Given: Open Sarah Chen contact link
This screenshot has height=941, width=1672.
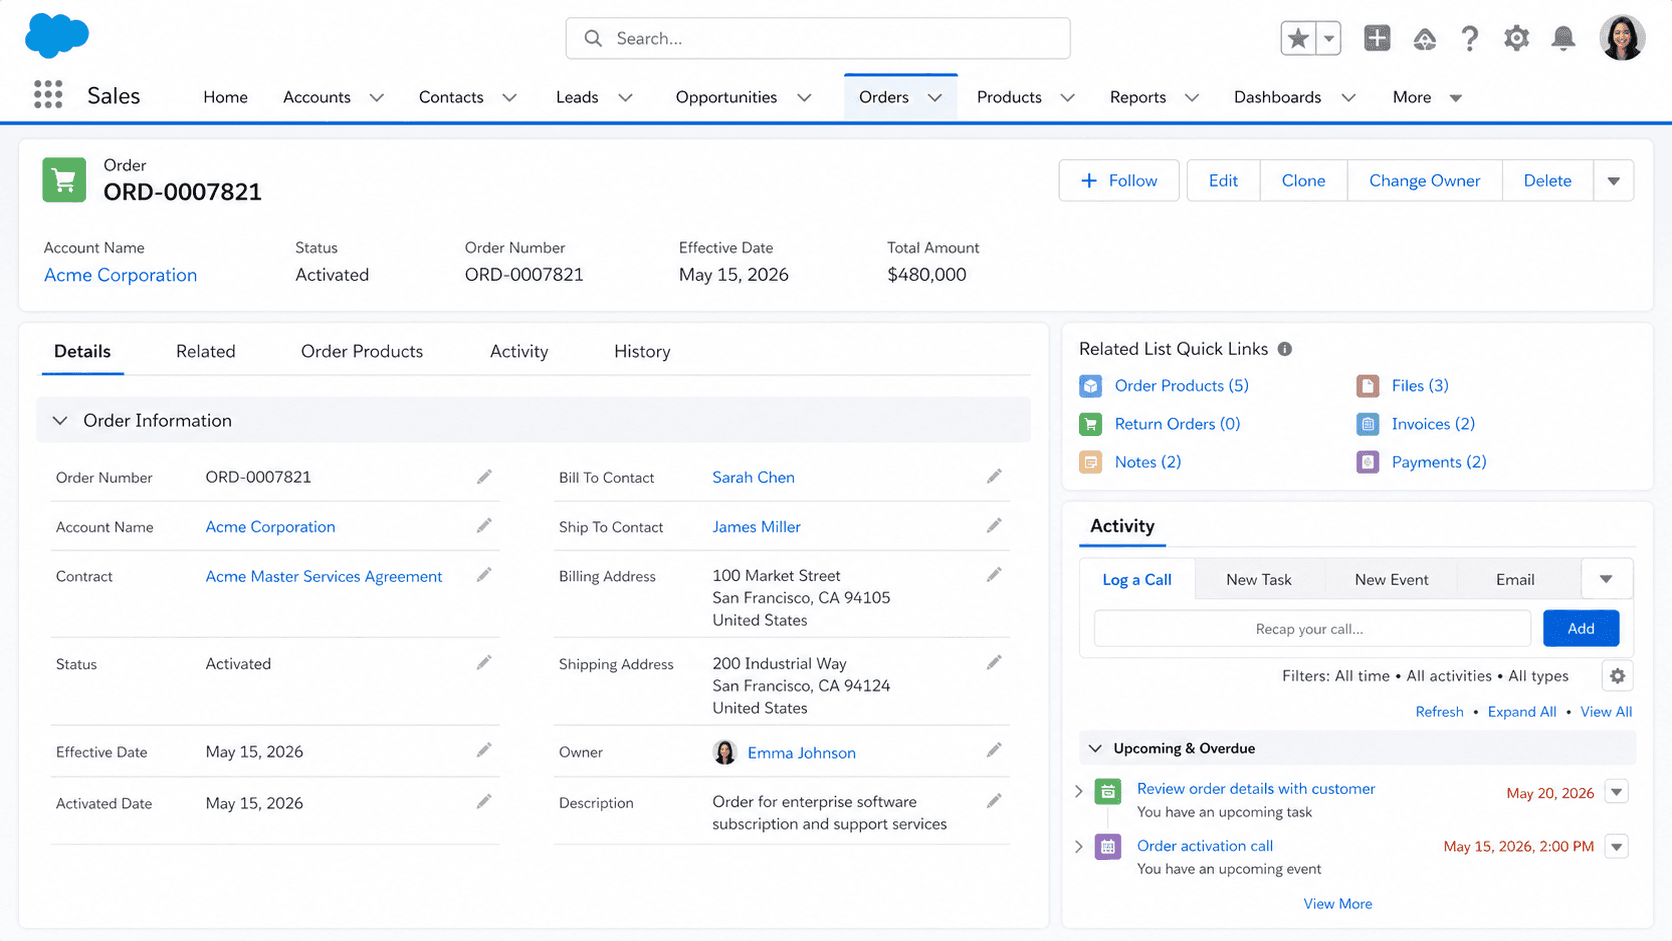Looking at the screenshot, I should 753,477.
